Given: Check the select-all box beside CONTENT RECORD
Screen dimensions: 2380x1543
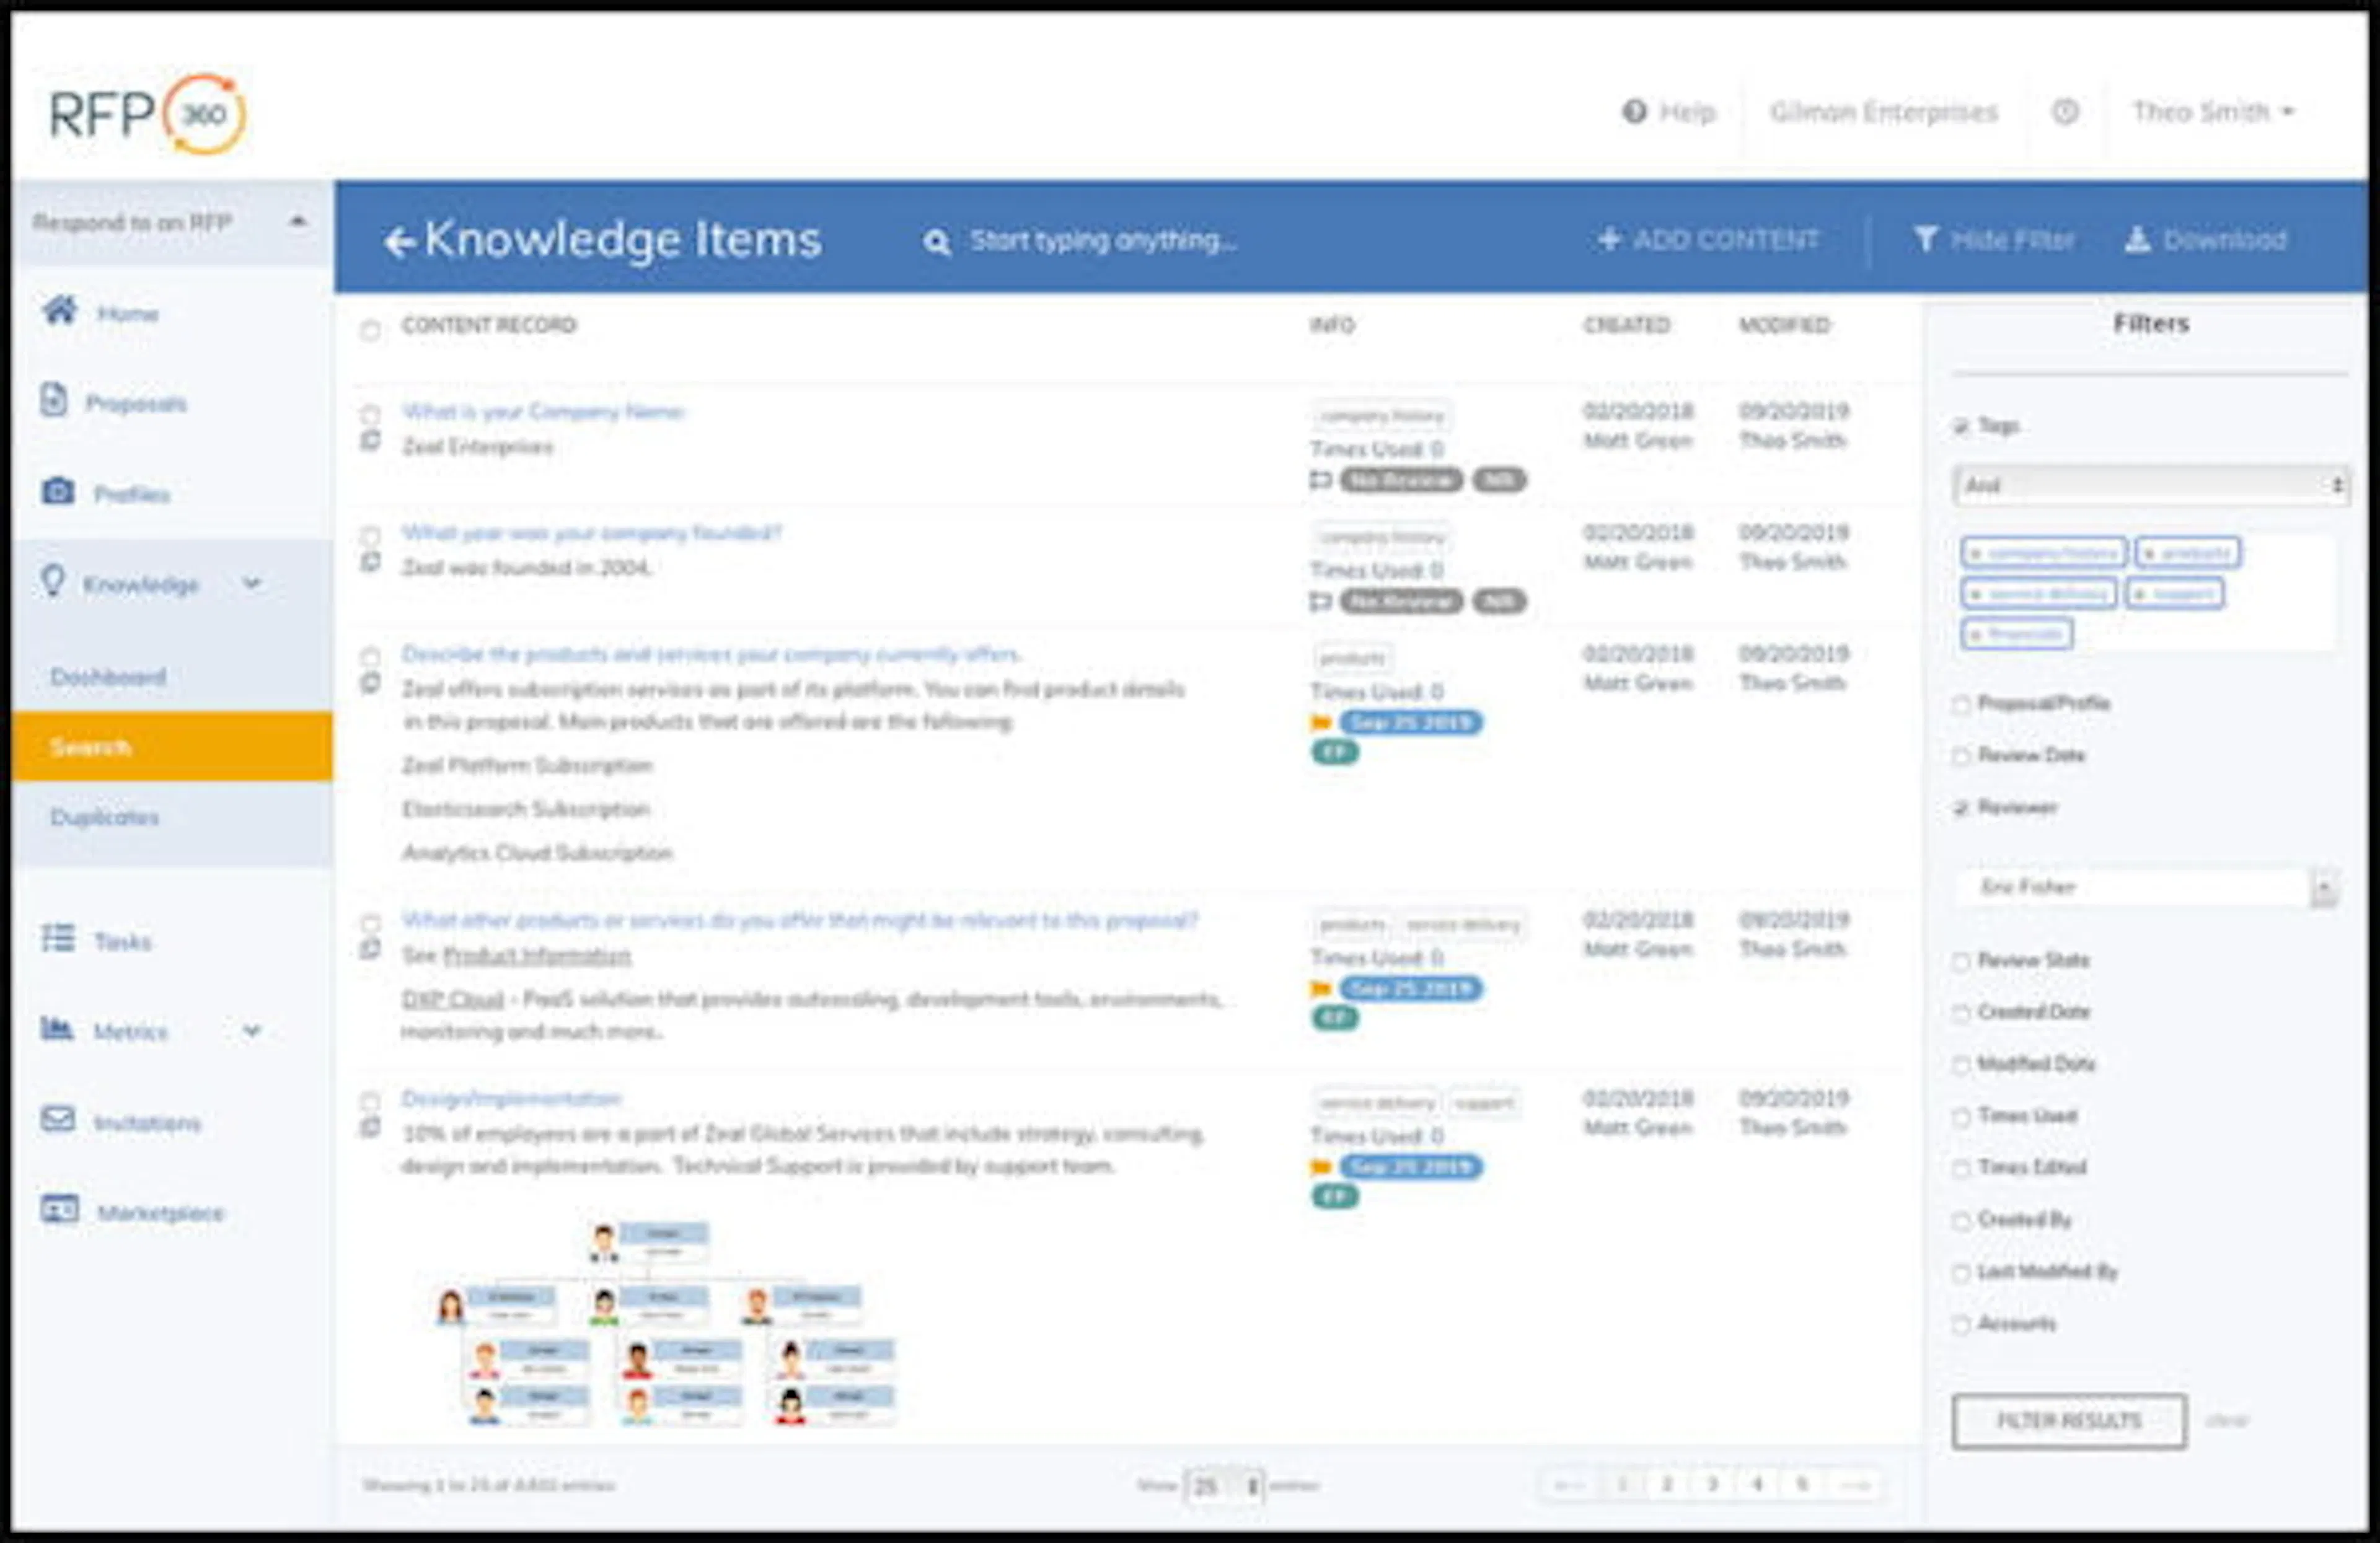Looking at the screenshot, I should 370,330.
